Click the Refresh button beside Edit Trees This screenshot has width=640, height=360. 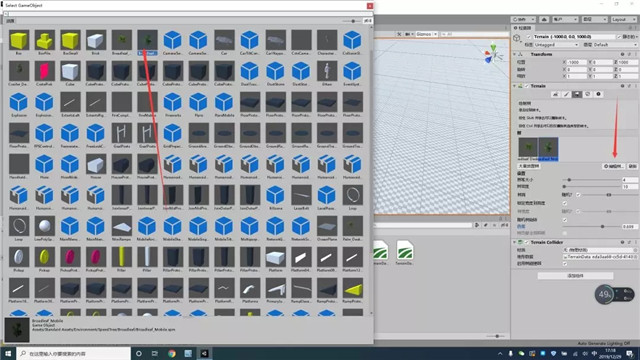click(632, 166)
